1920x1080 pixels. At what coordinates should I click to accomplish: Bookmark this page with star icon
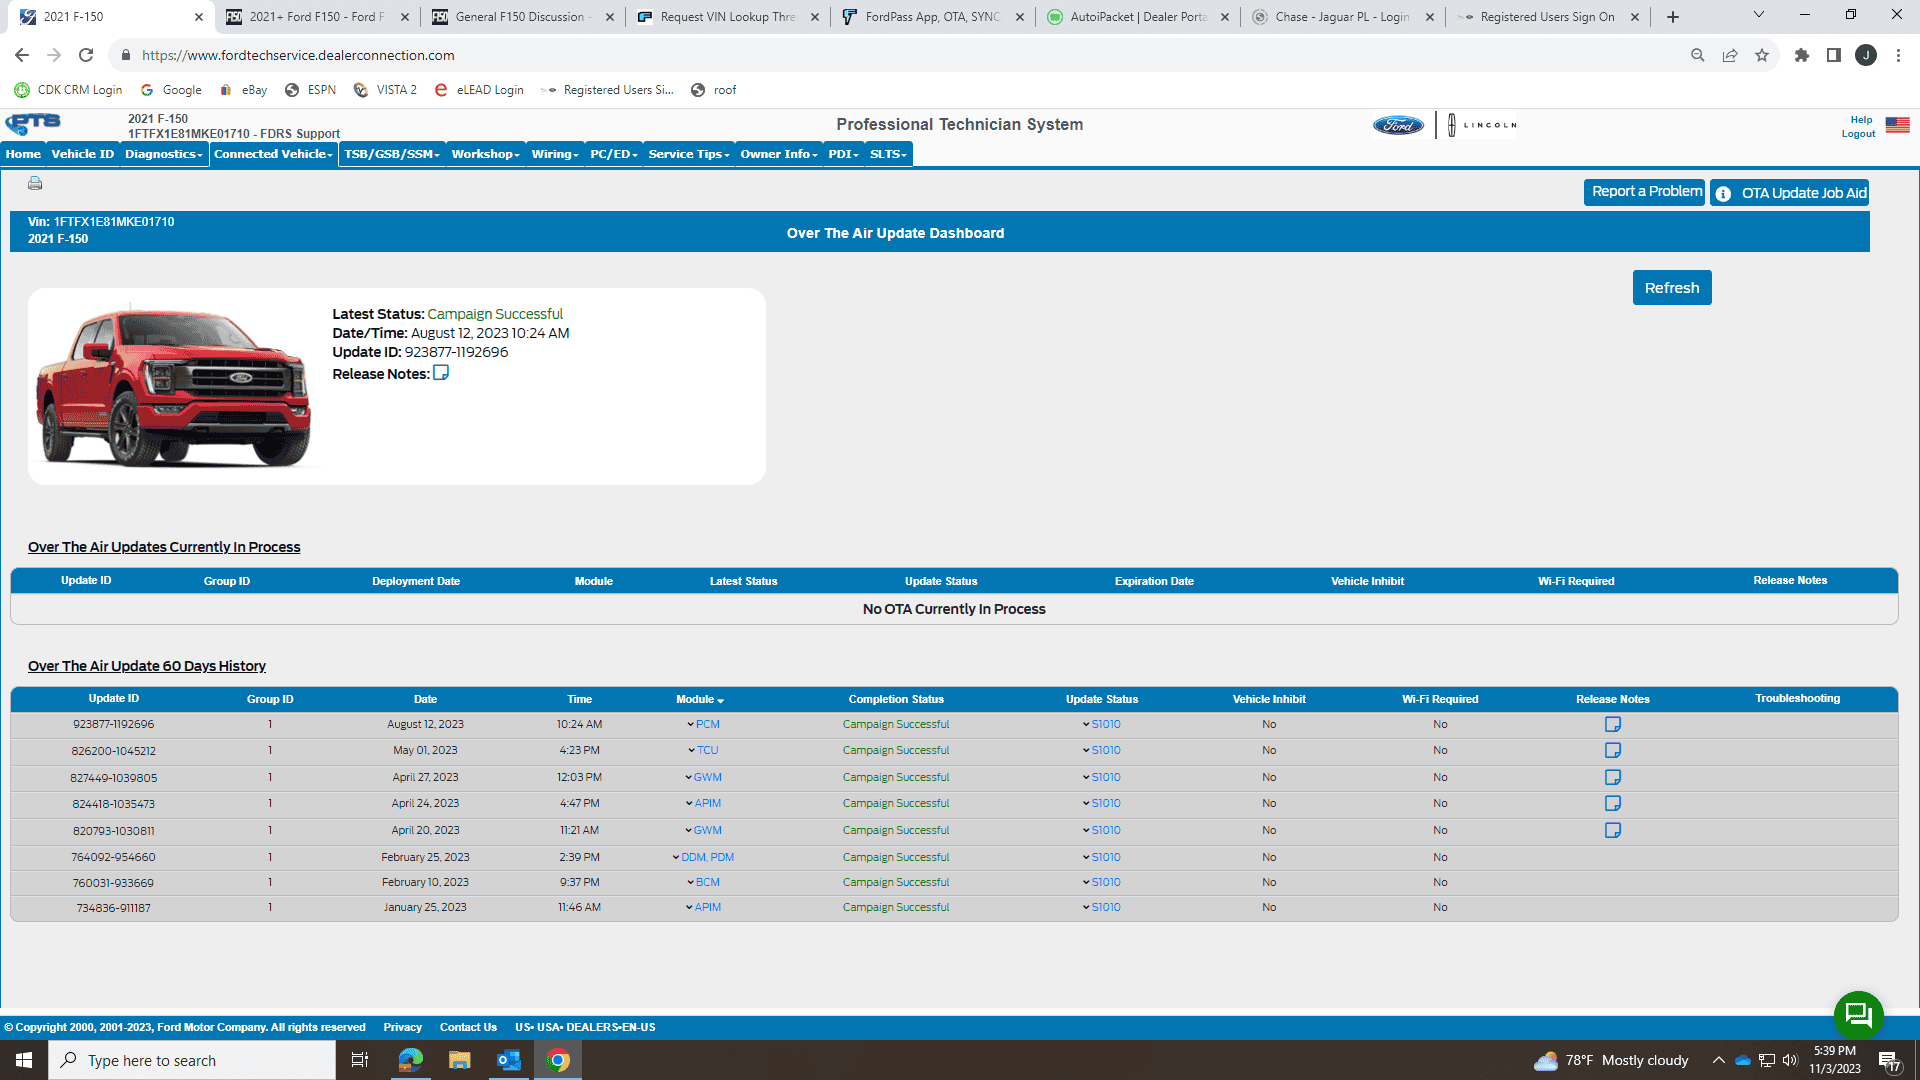point(1762,55)
